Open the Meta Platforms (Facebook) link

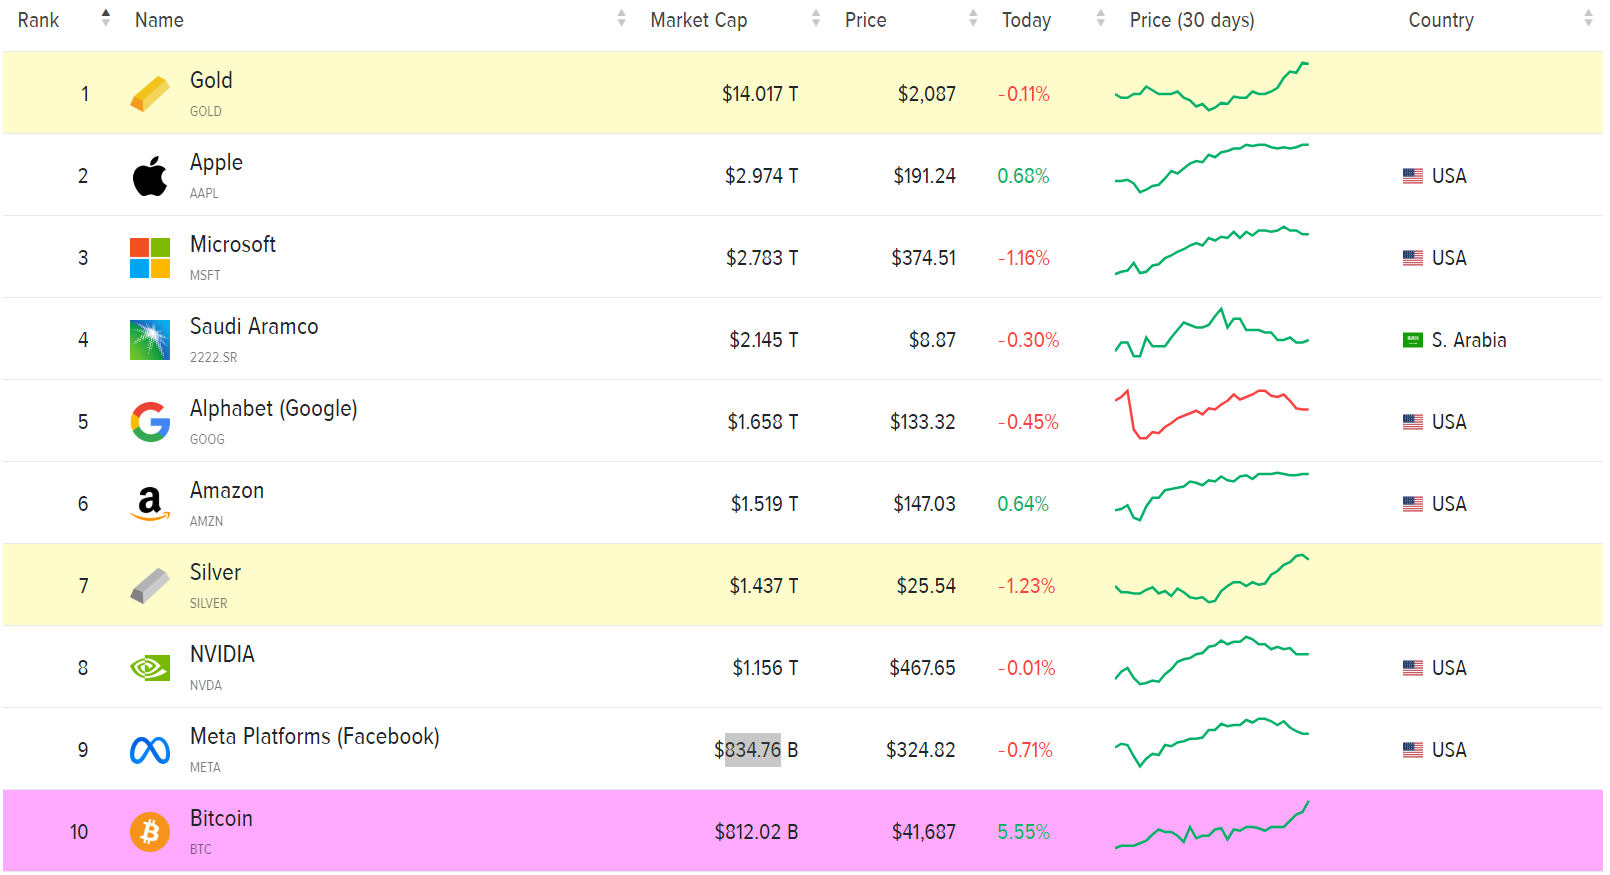(315, 736)
